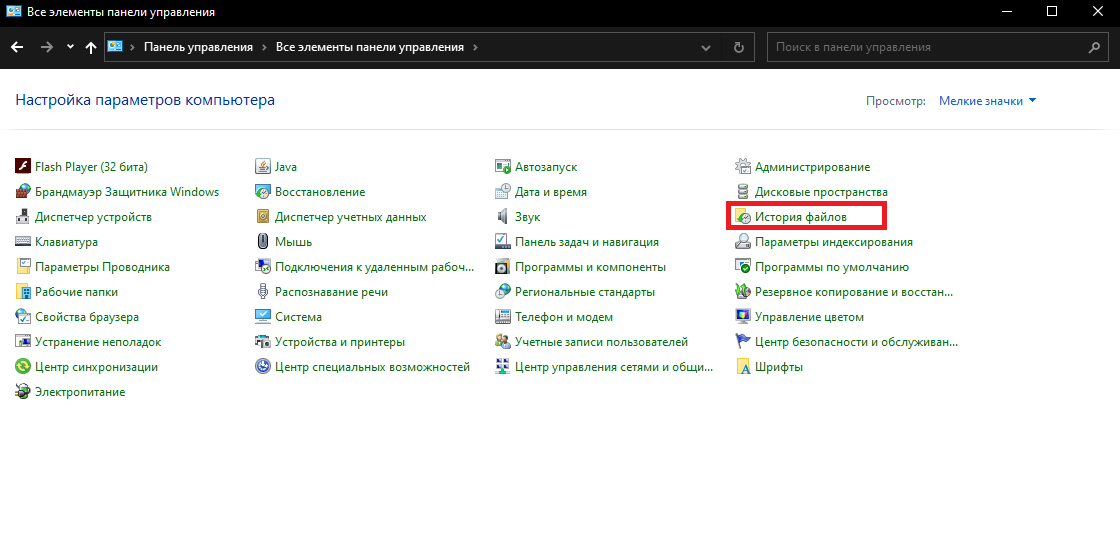This screenshot has width=1120, height=550.
Task: Open the Подключения к удаленным рабочим столам icon
Action: (263, 266)
